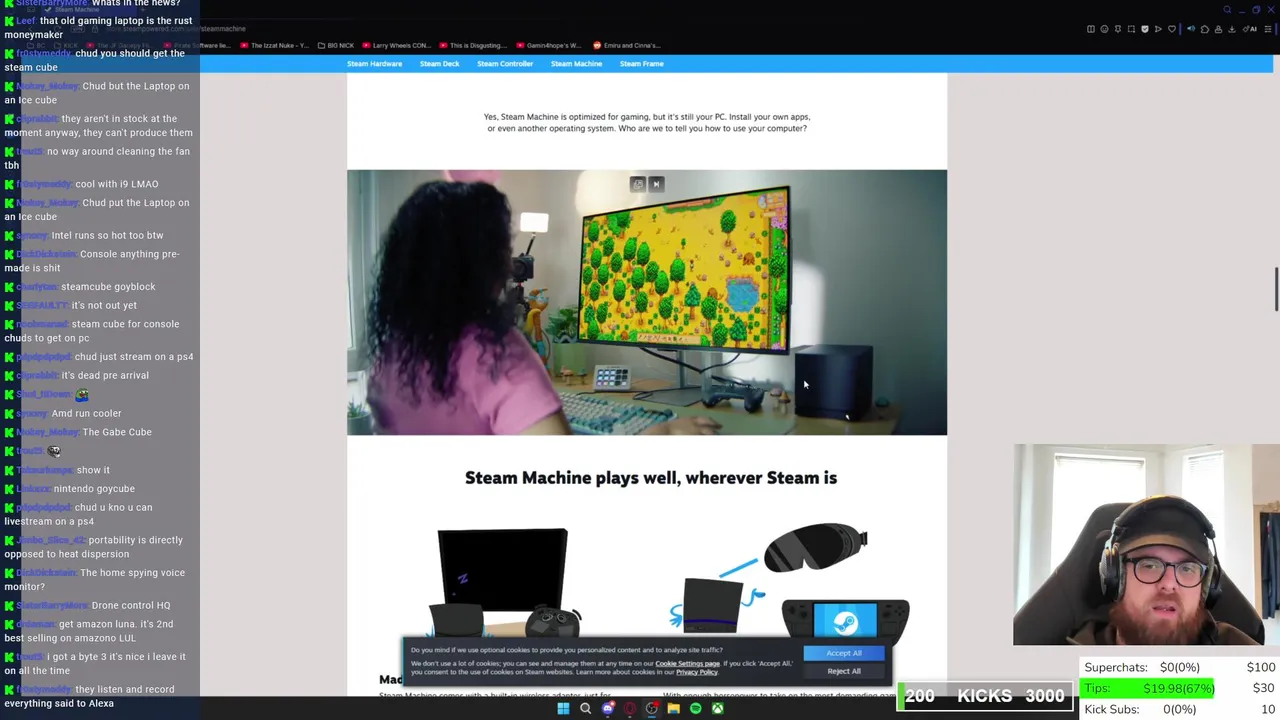This screenshot has height=720, width=1280.
Task: Click the streamer webcam overlay
Action: 1146,545
